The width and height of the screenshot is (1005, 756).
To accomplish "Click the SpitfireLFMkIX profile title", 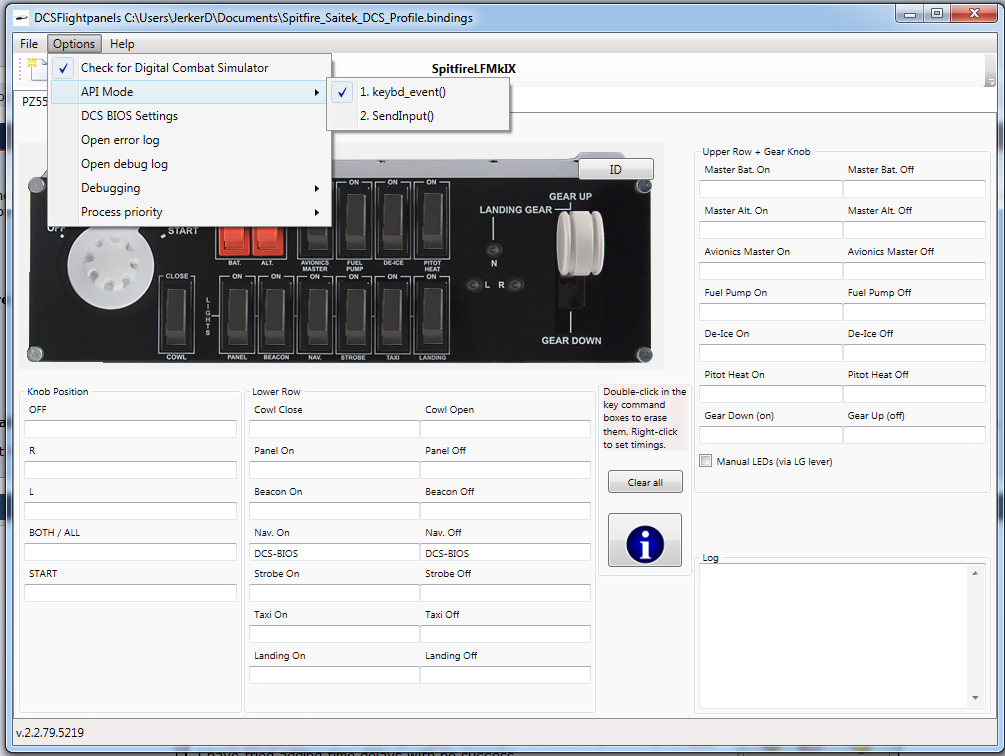I will tap(474, 69).
